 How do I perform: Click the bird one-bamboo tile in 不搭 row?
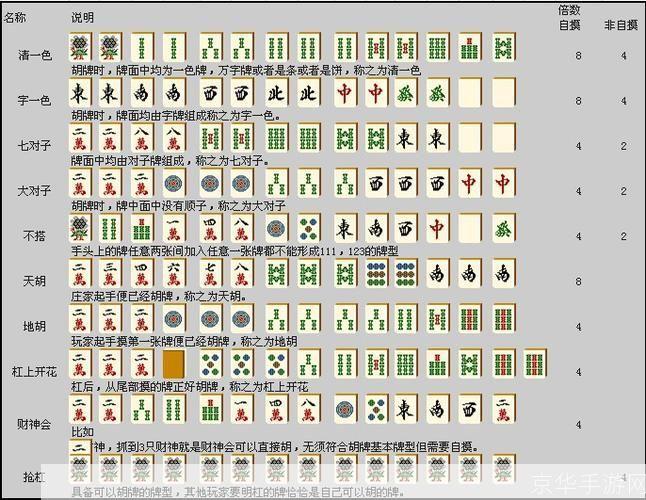[x=80, y=228]
